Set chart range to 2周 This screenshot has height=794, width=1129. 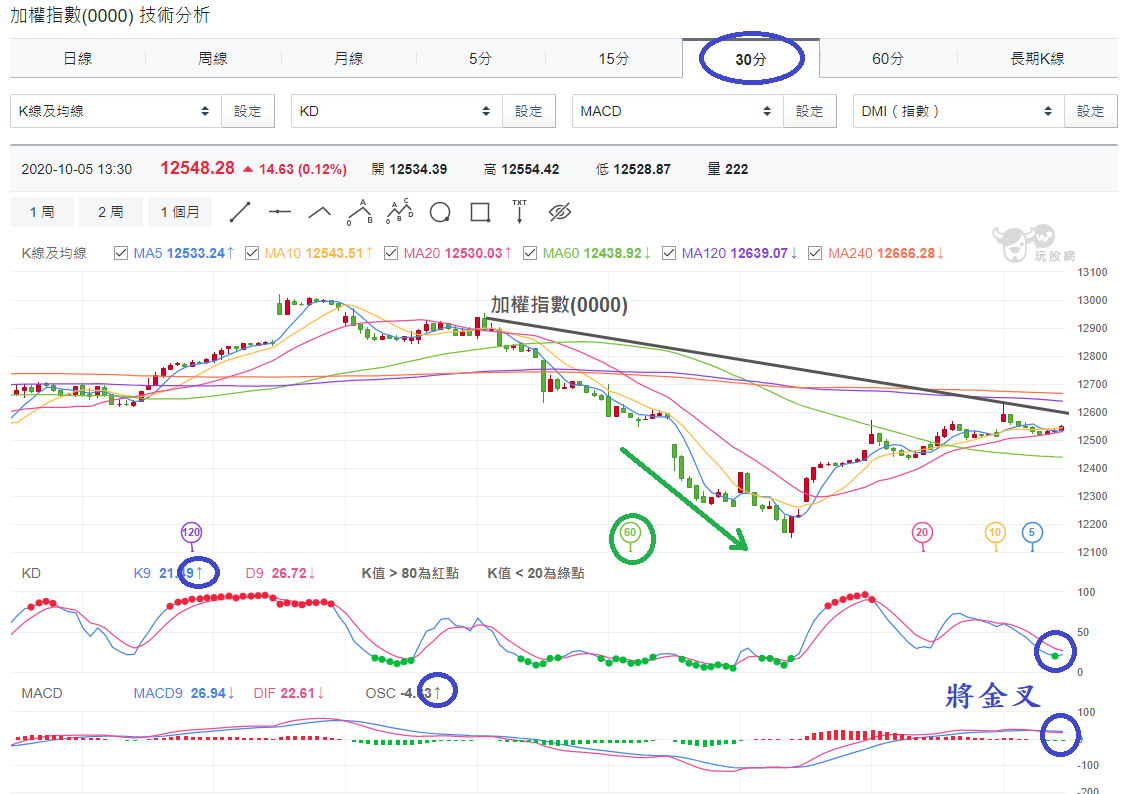pos(111,212)
